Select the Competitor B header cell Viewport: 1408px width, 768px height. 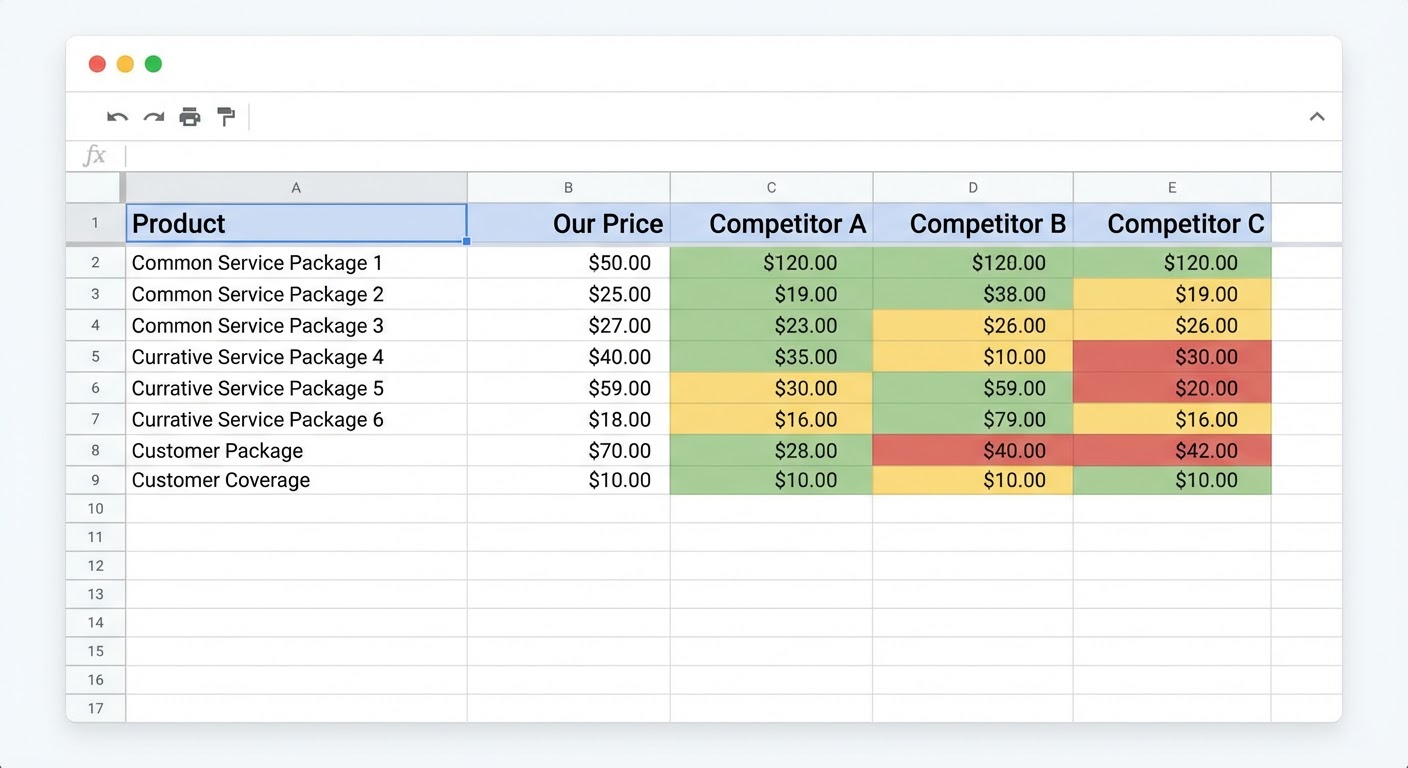(x=973, y=224)
